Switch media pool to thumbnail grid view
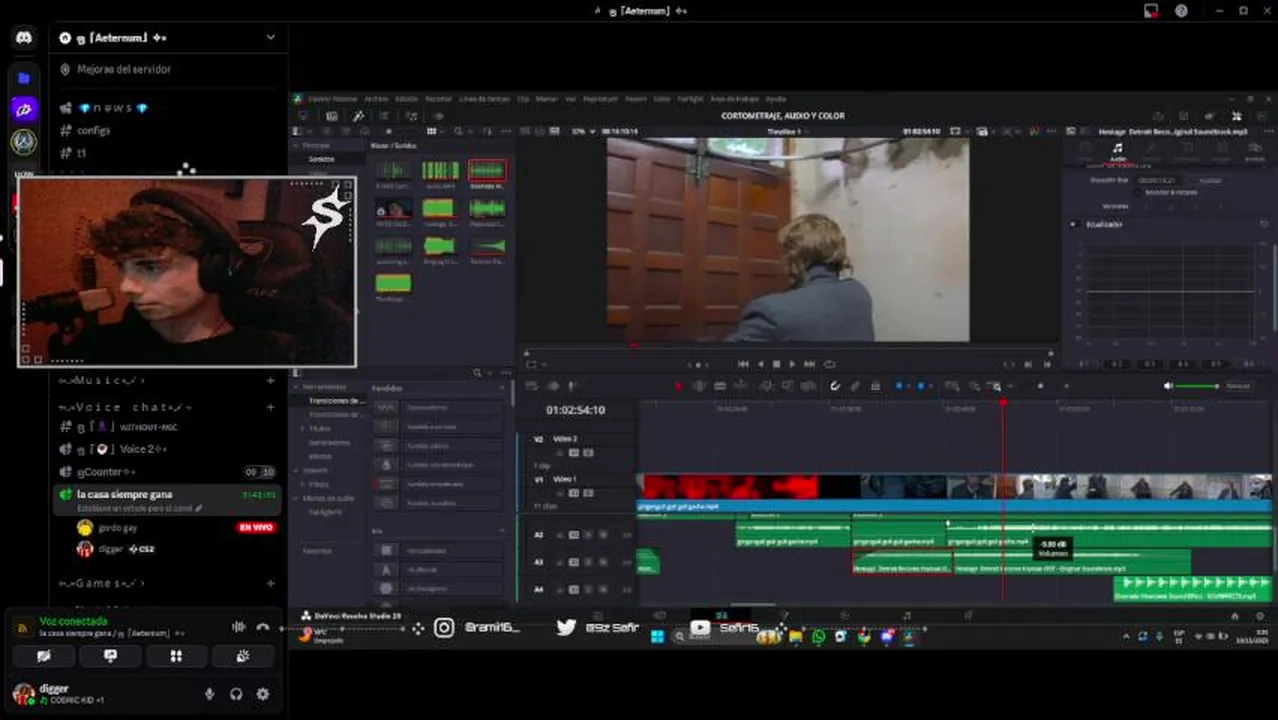The height and width of the screenshot is (720, 1278). [433, 131]
